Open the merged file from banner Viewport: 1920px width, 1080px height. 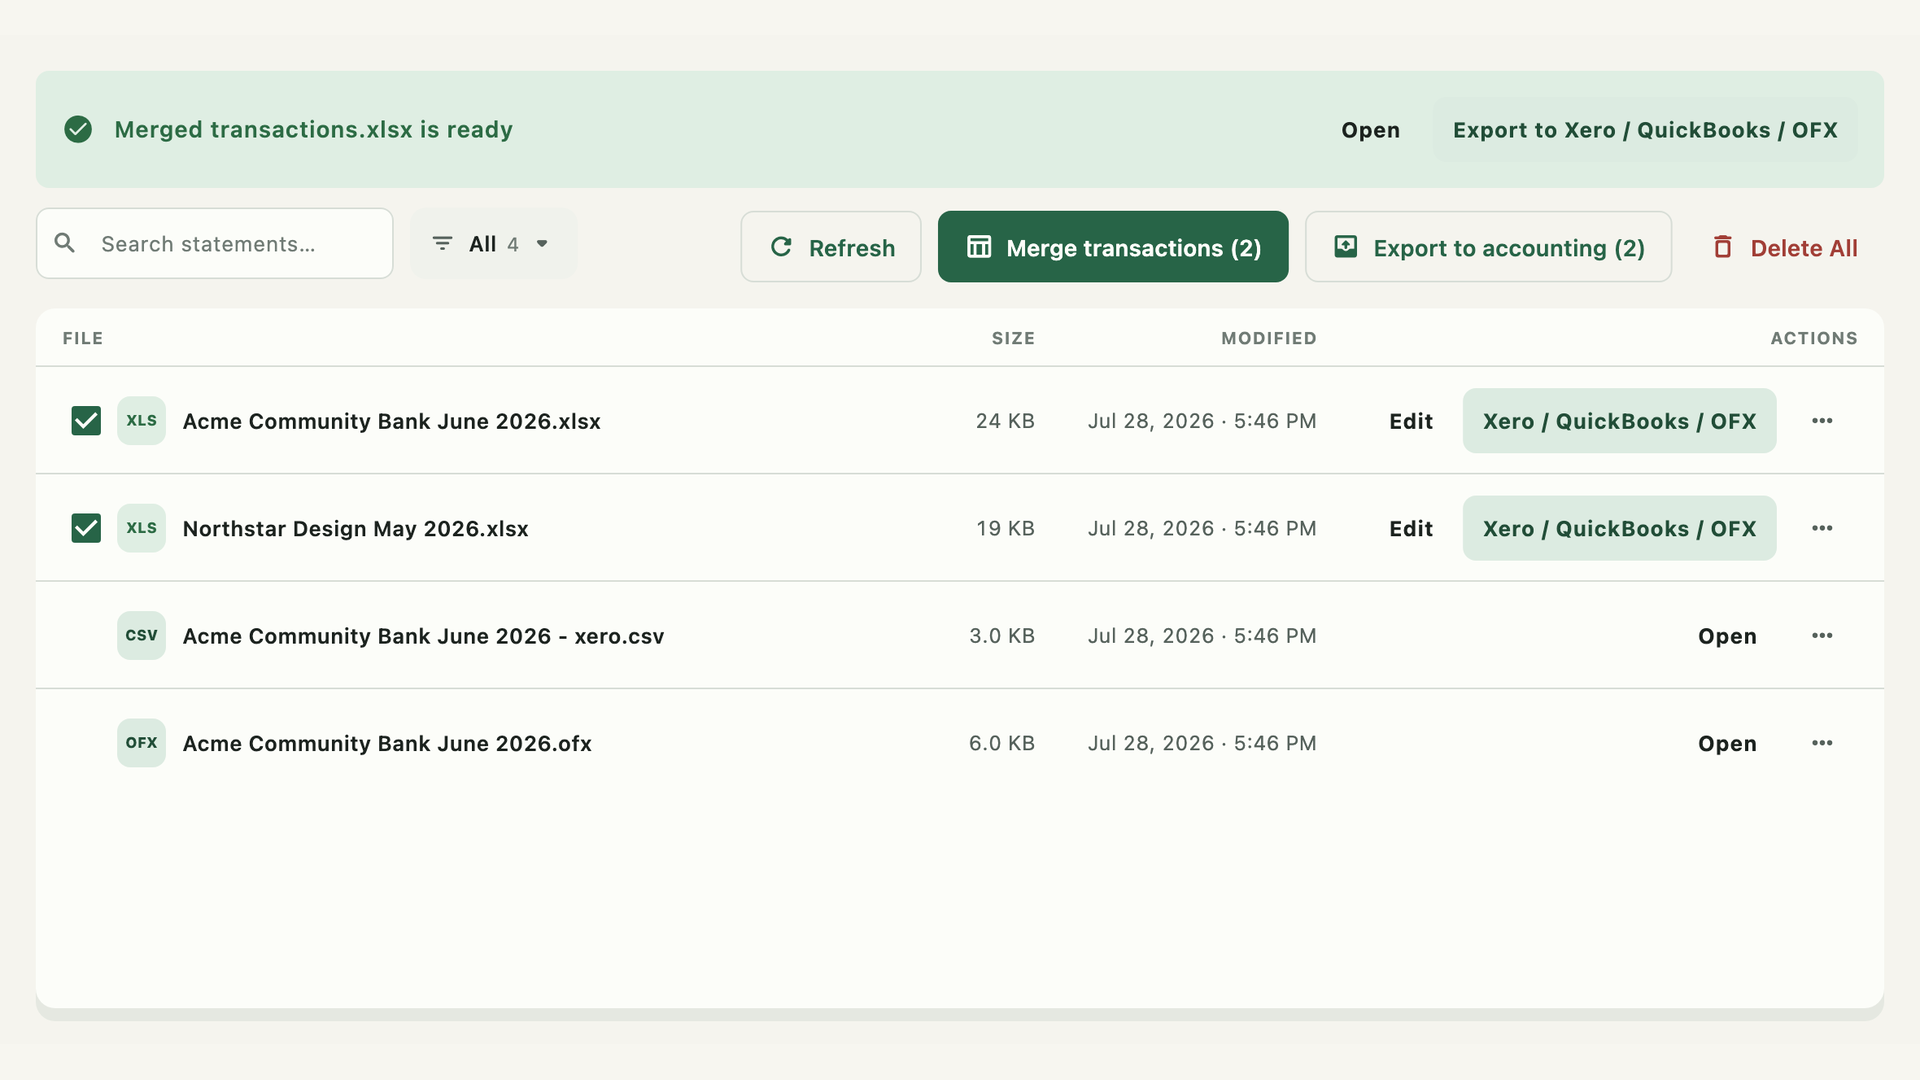pos(1370,130)
